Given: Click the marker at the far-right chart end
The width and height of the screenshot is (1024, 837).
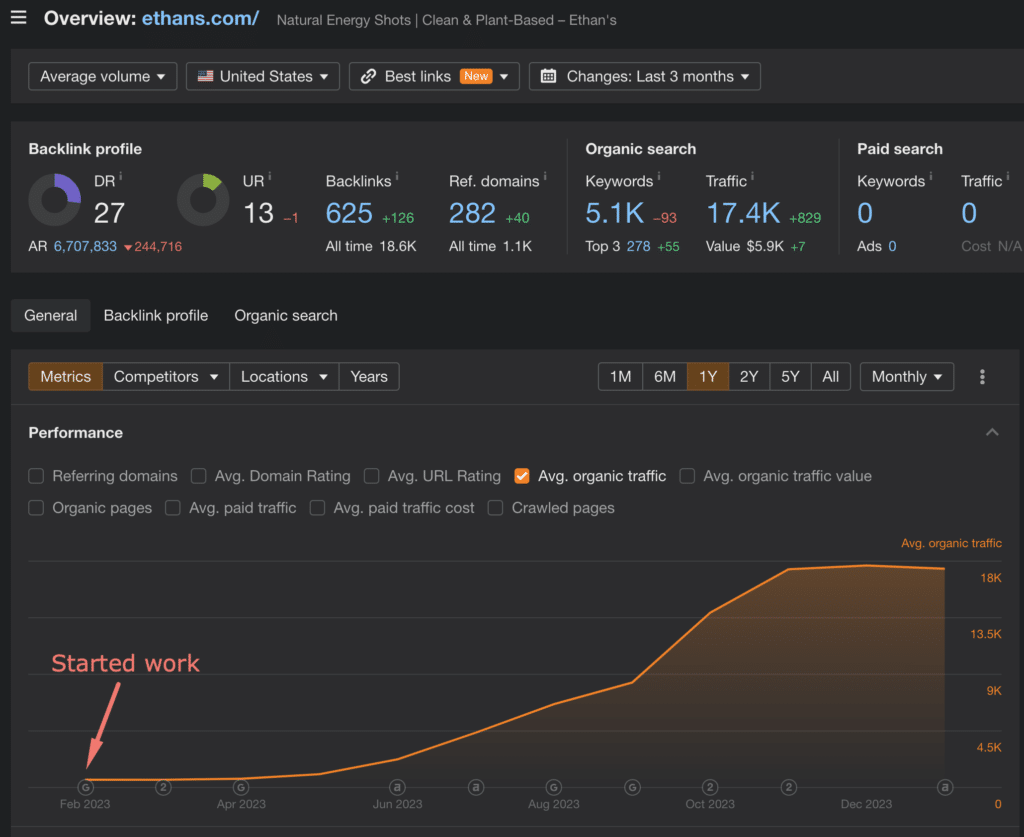Looking at the screenshot, I should (x=944, y=787).
